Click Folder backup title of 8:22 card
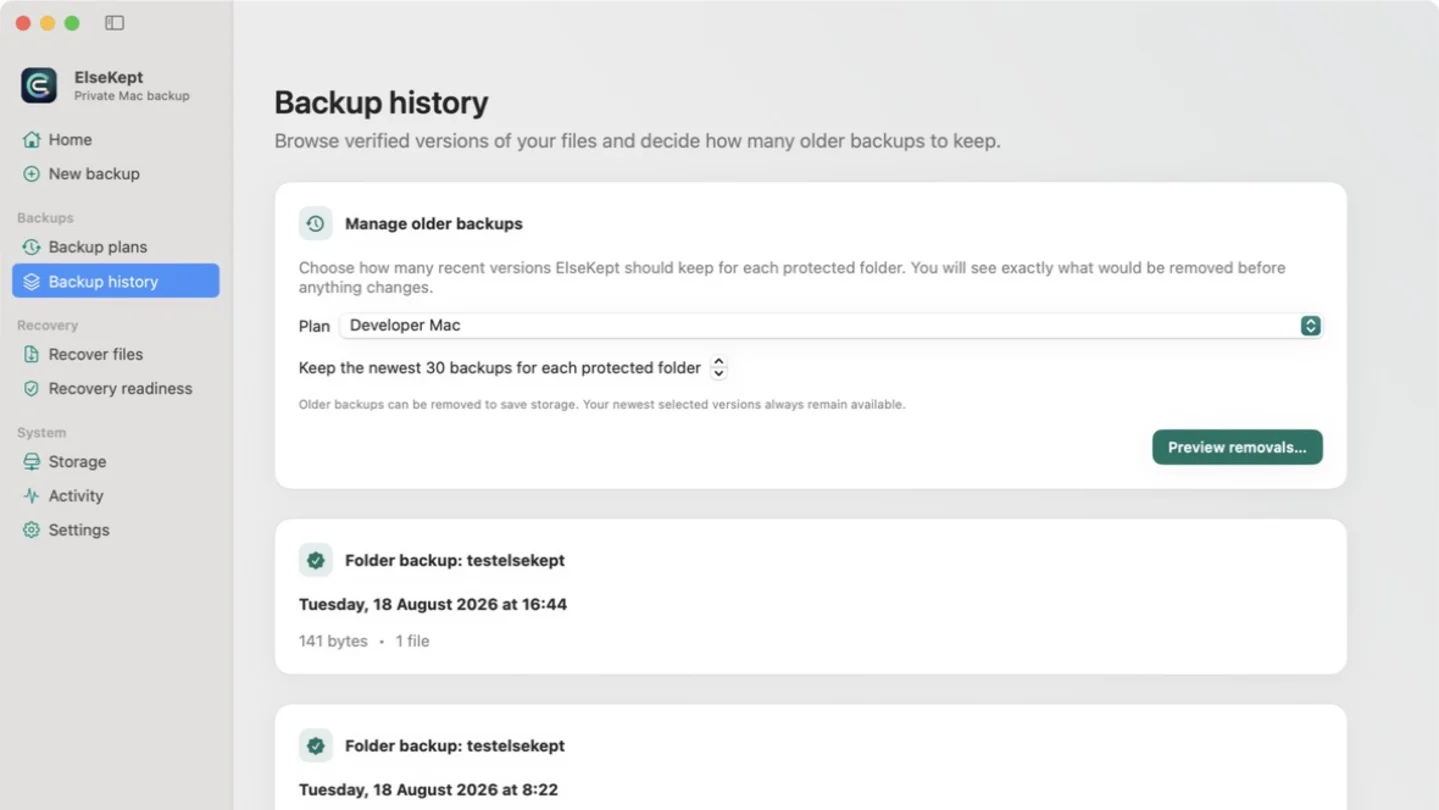Viewport: 1439px width, 810px height. click(455, 746)
